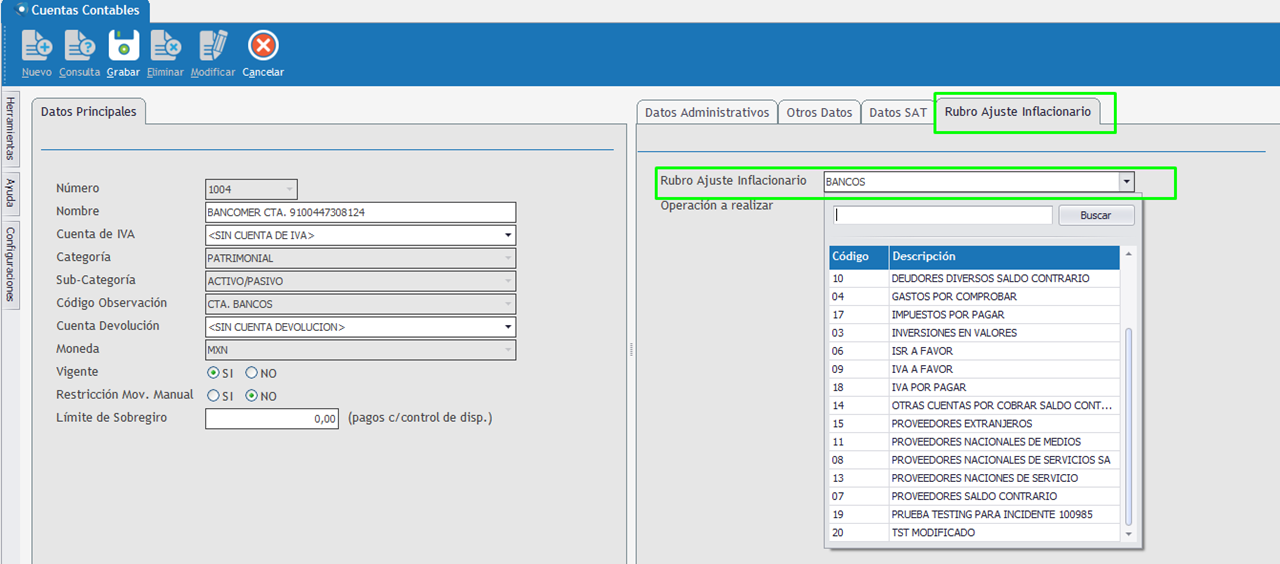The height and width of the screenshot is (564, 1280).
Task: Open the Configuraciones side panel
Action: [x=10, y=264]
